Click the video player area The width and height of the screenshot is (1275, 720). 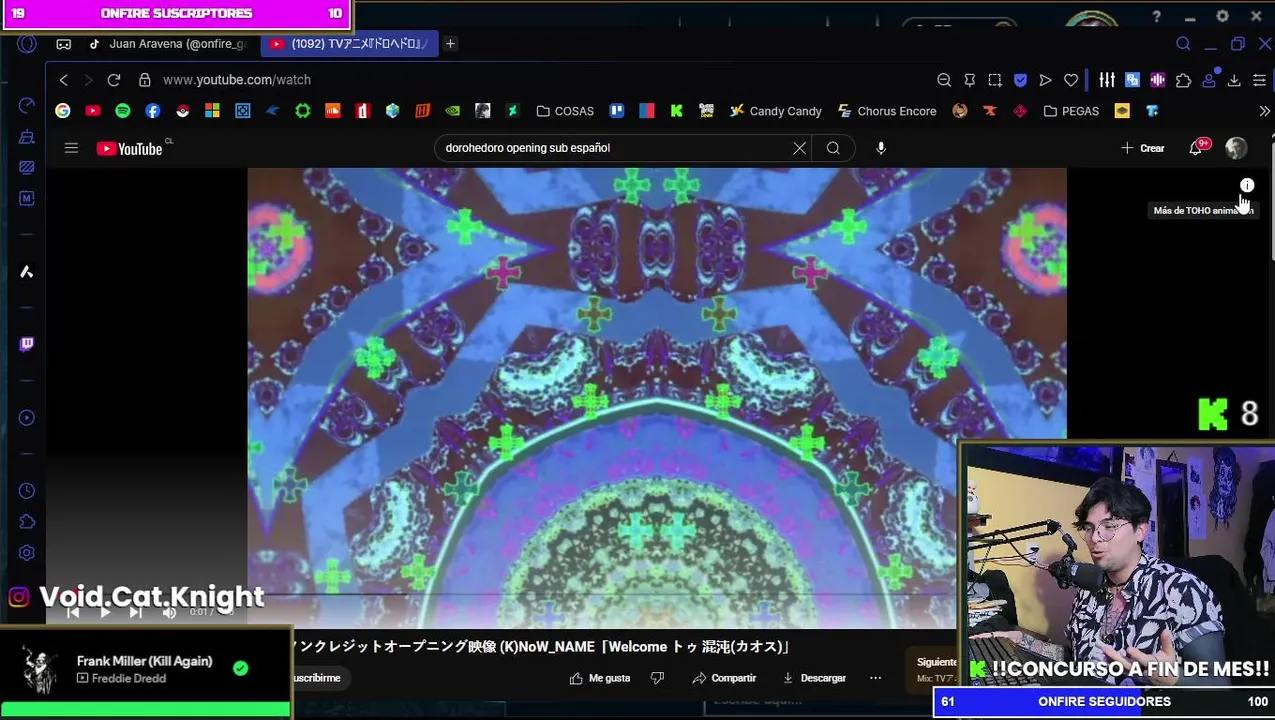pos(657,398)
